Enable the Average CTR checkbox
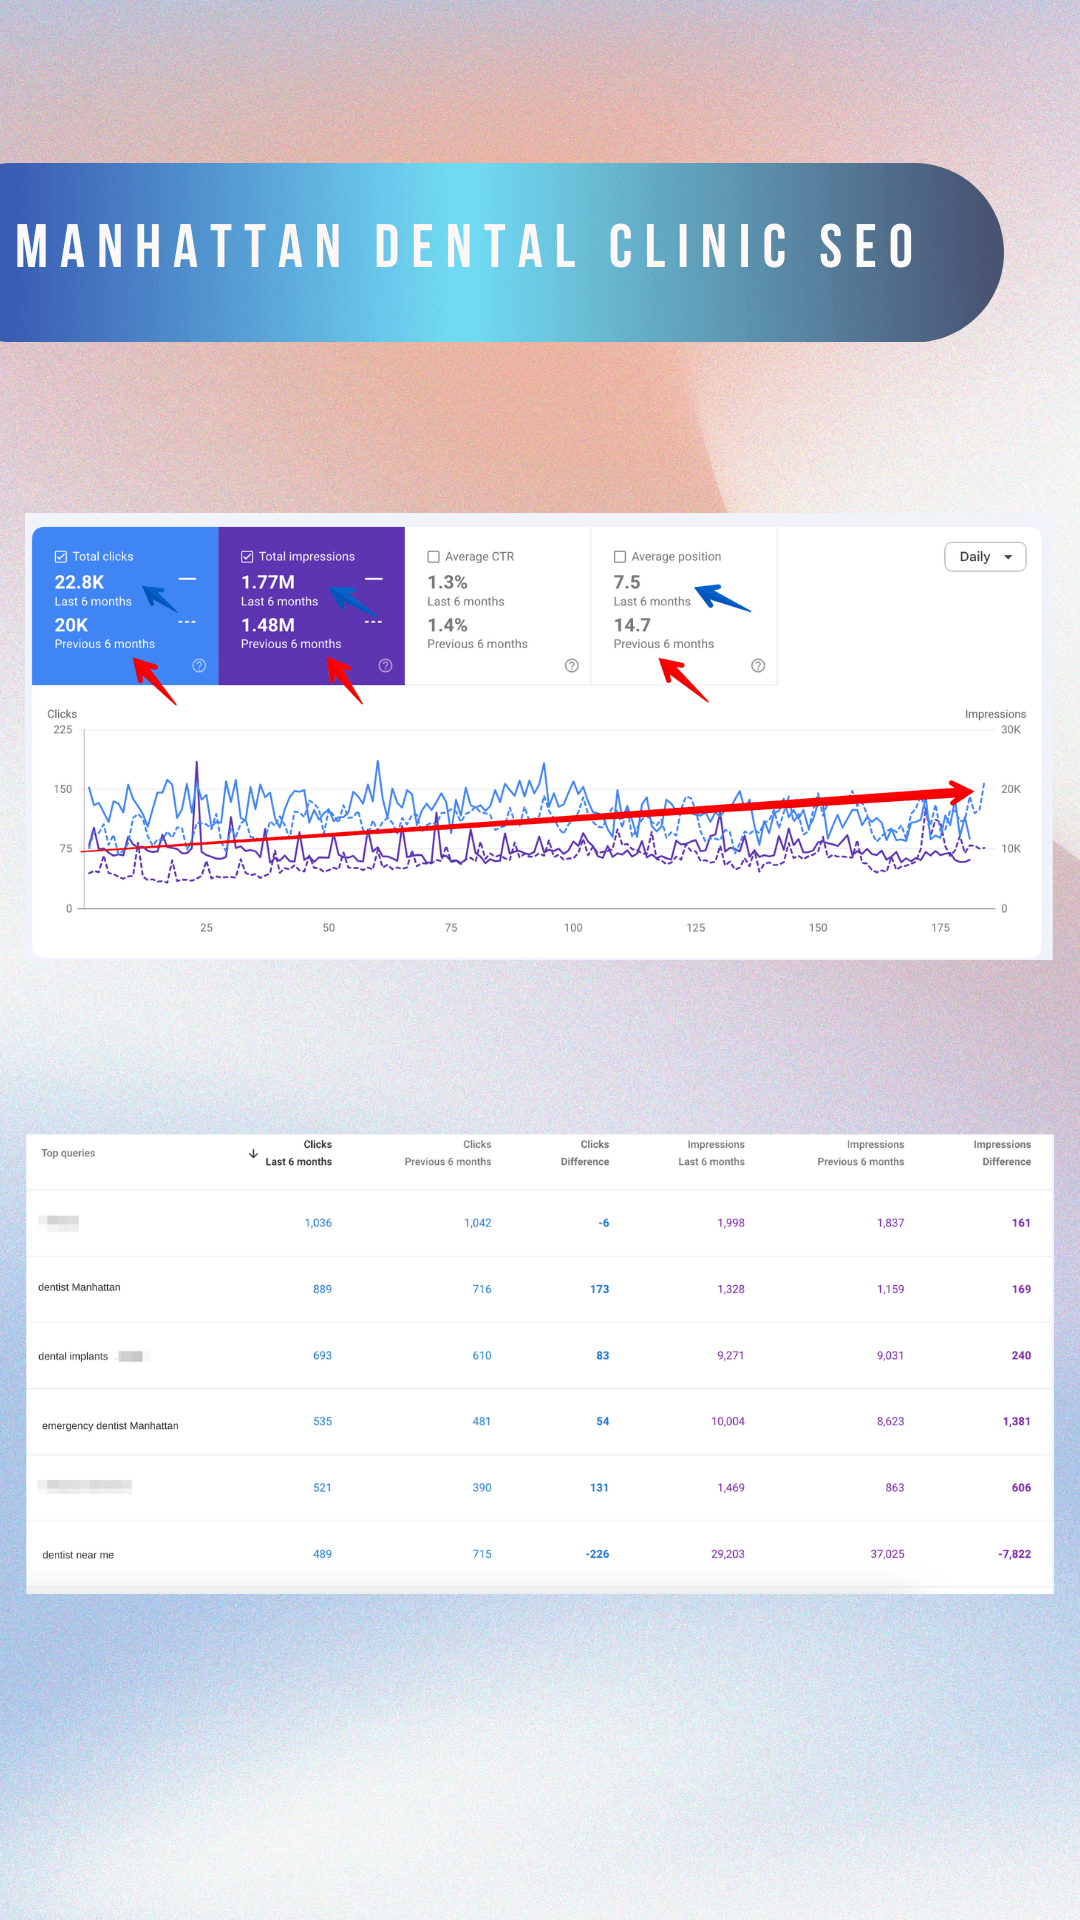1080x1920 pixels. pos(434,557)
